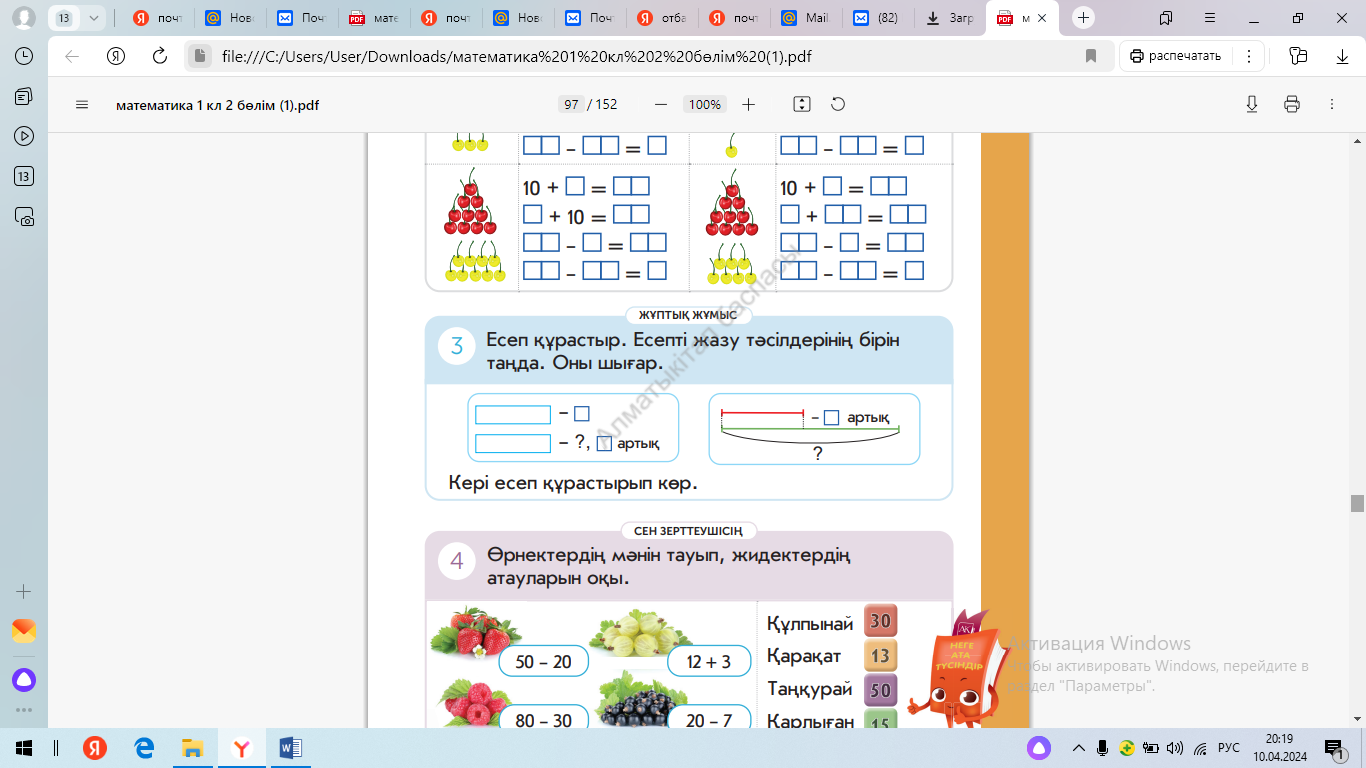Click the expression 80 – 30
1366x768 pixels.
(x=543, y=720)
